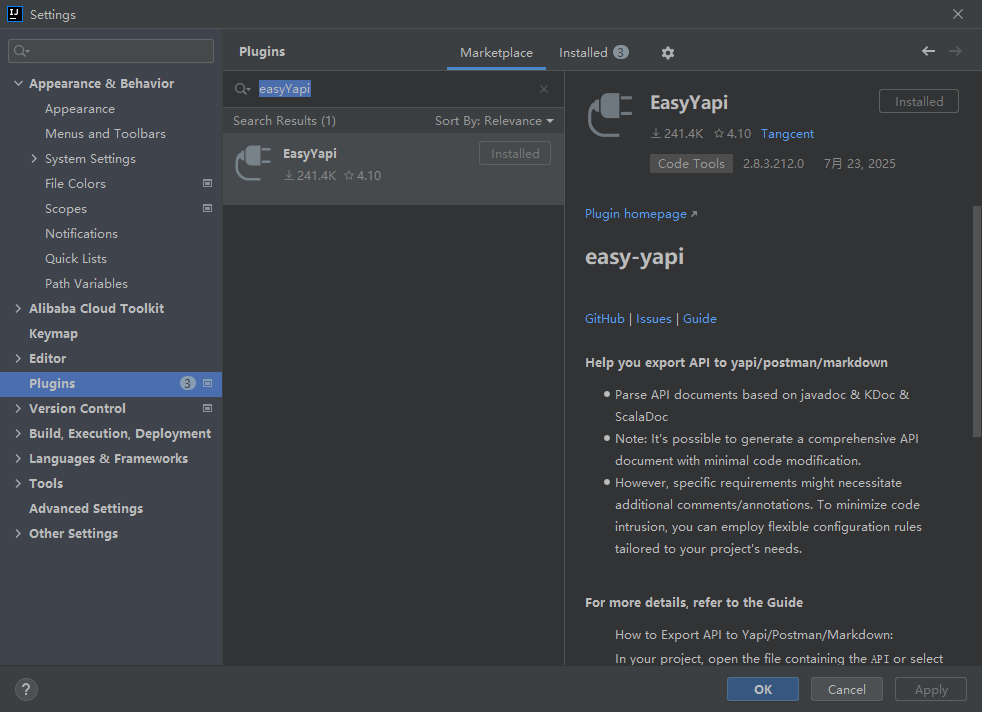Collapse the Appearance & Behavior section
This screenshot has width=982, height=712.
(x=18, y=84)
